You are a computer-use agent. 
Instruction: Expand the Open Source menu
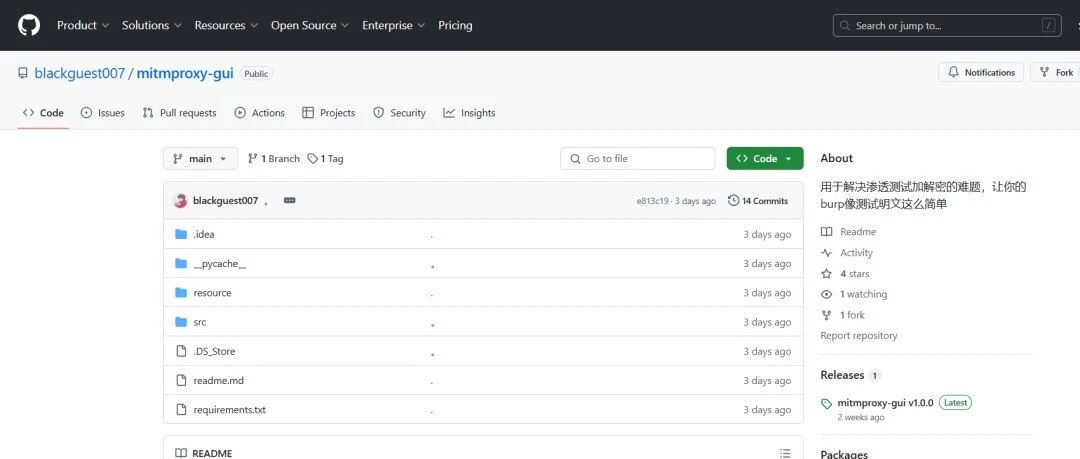310,26
